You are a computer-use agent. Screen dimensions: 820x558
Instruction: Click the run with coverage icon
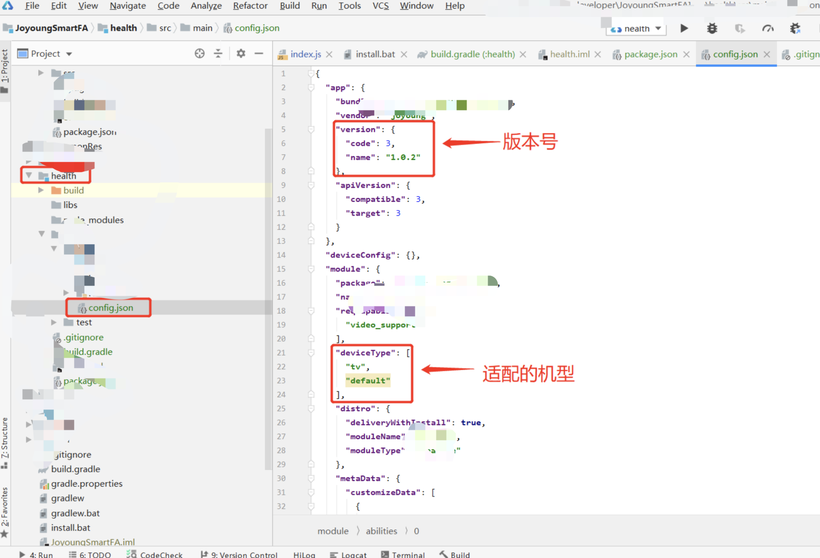pos(739,28)
